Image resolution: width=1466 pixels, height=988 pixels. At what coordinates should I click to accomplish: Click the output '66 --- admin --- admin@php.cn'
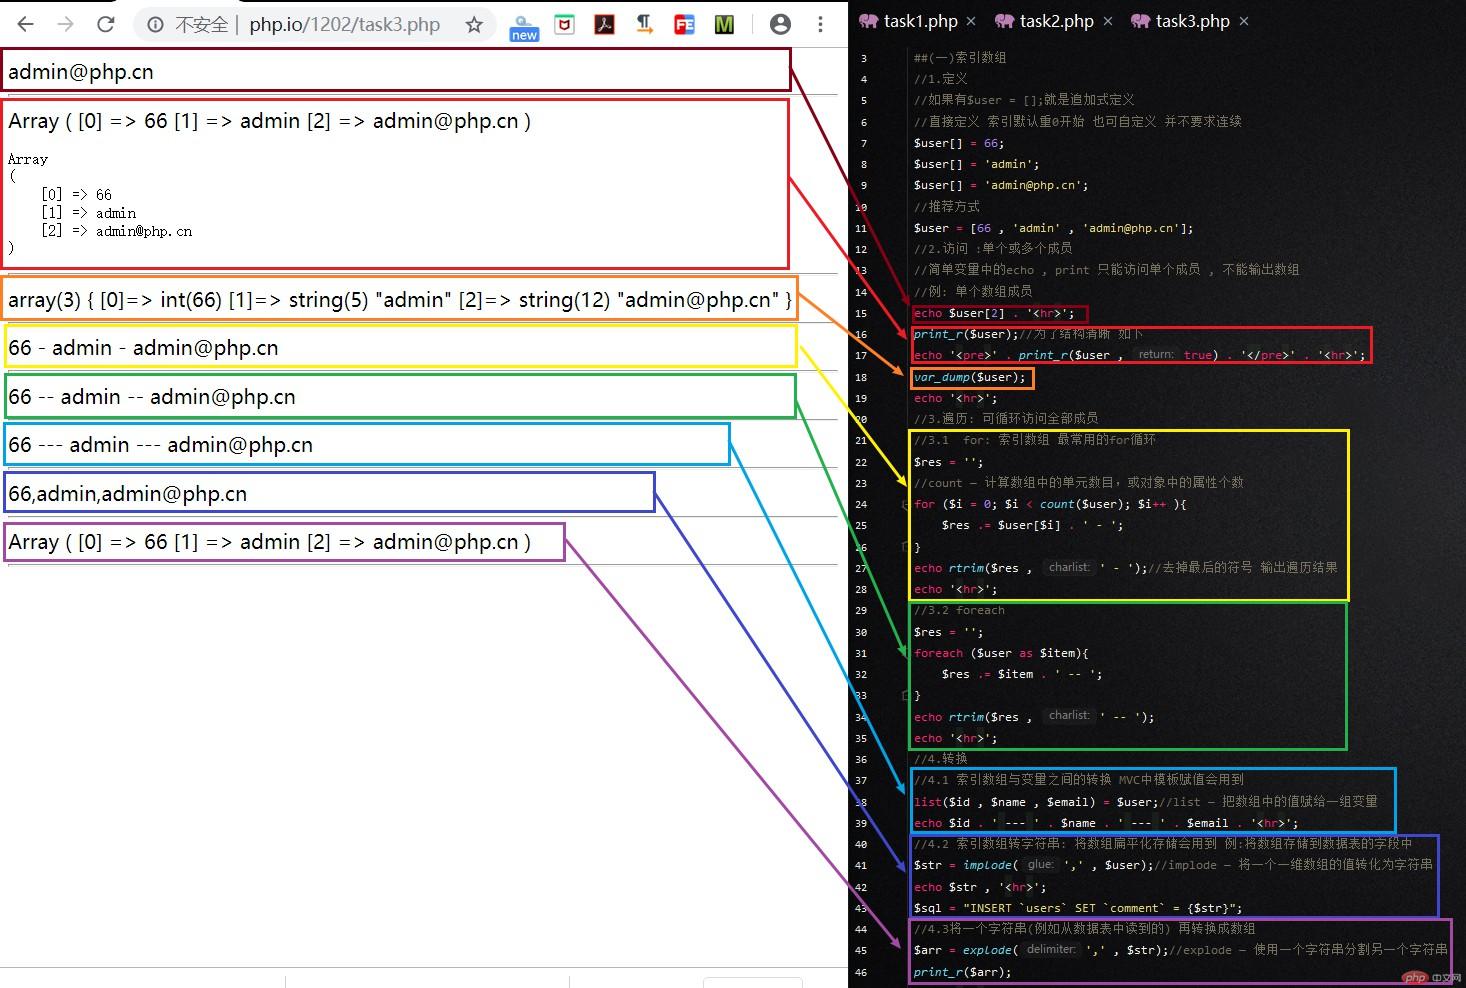click(160, 445)
